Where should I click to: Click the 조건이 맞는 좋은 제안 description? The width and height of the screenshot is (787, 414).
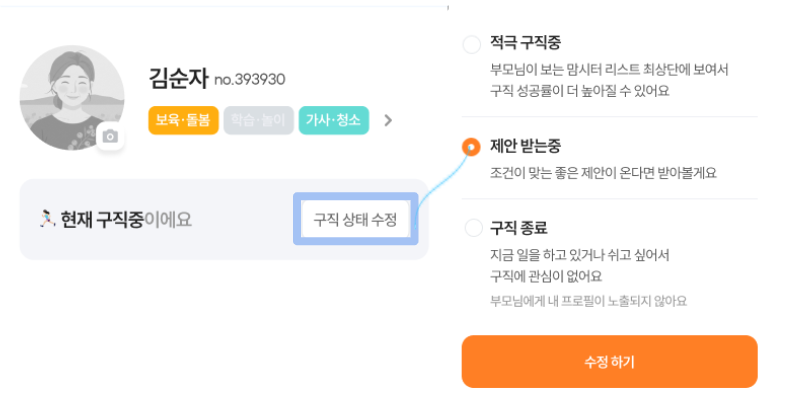pos(603,172)
